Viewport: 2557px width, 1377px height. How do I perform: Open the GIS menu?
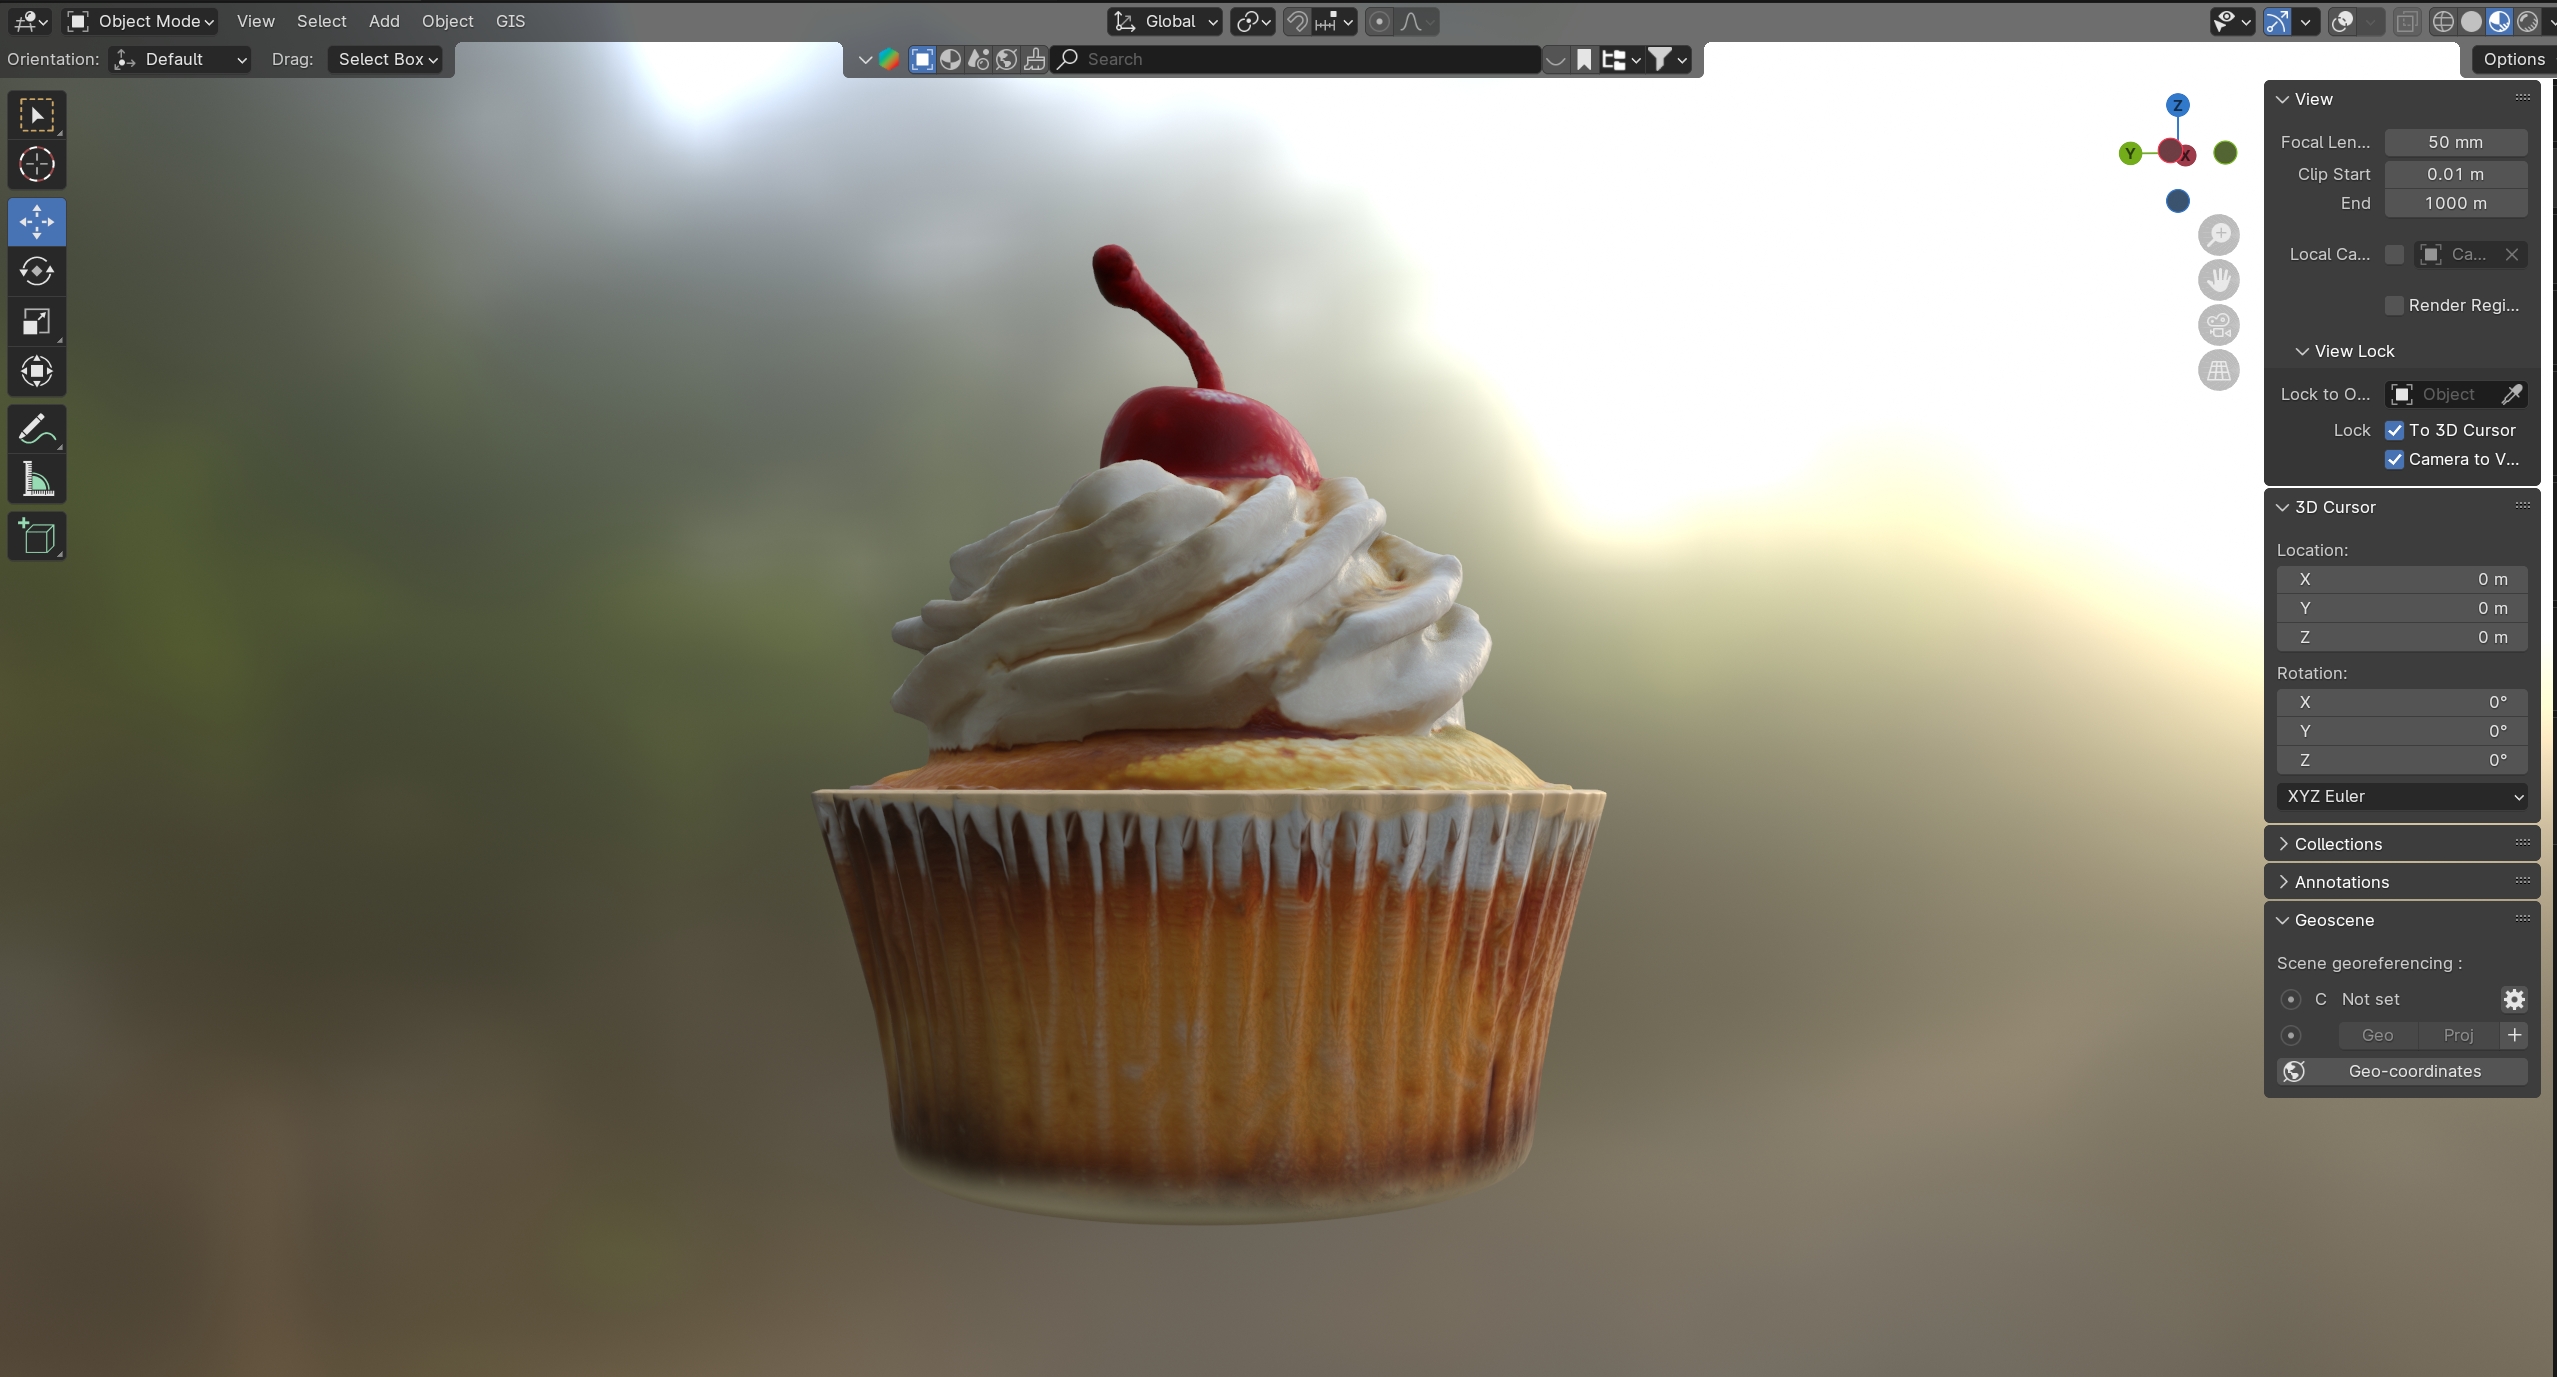510,21
